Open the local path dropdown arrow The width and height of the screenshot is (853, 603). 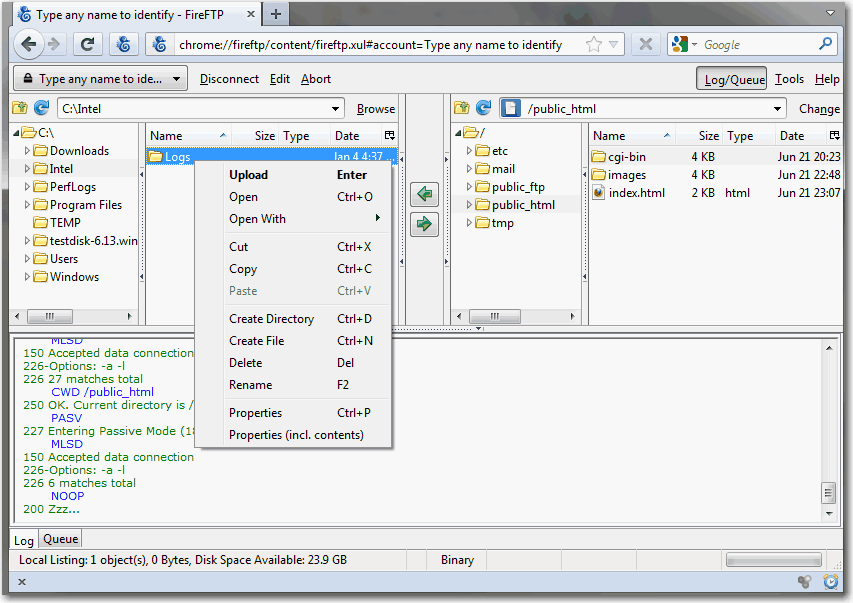[x=336, y=109]
